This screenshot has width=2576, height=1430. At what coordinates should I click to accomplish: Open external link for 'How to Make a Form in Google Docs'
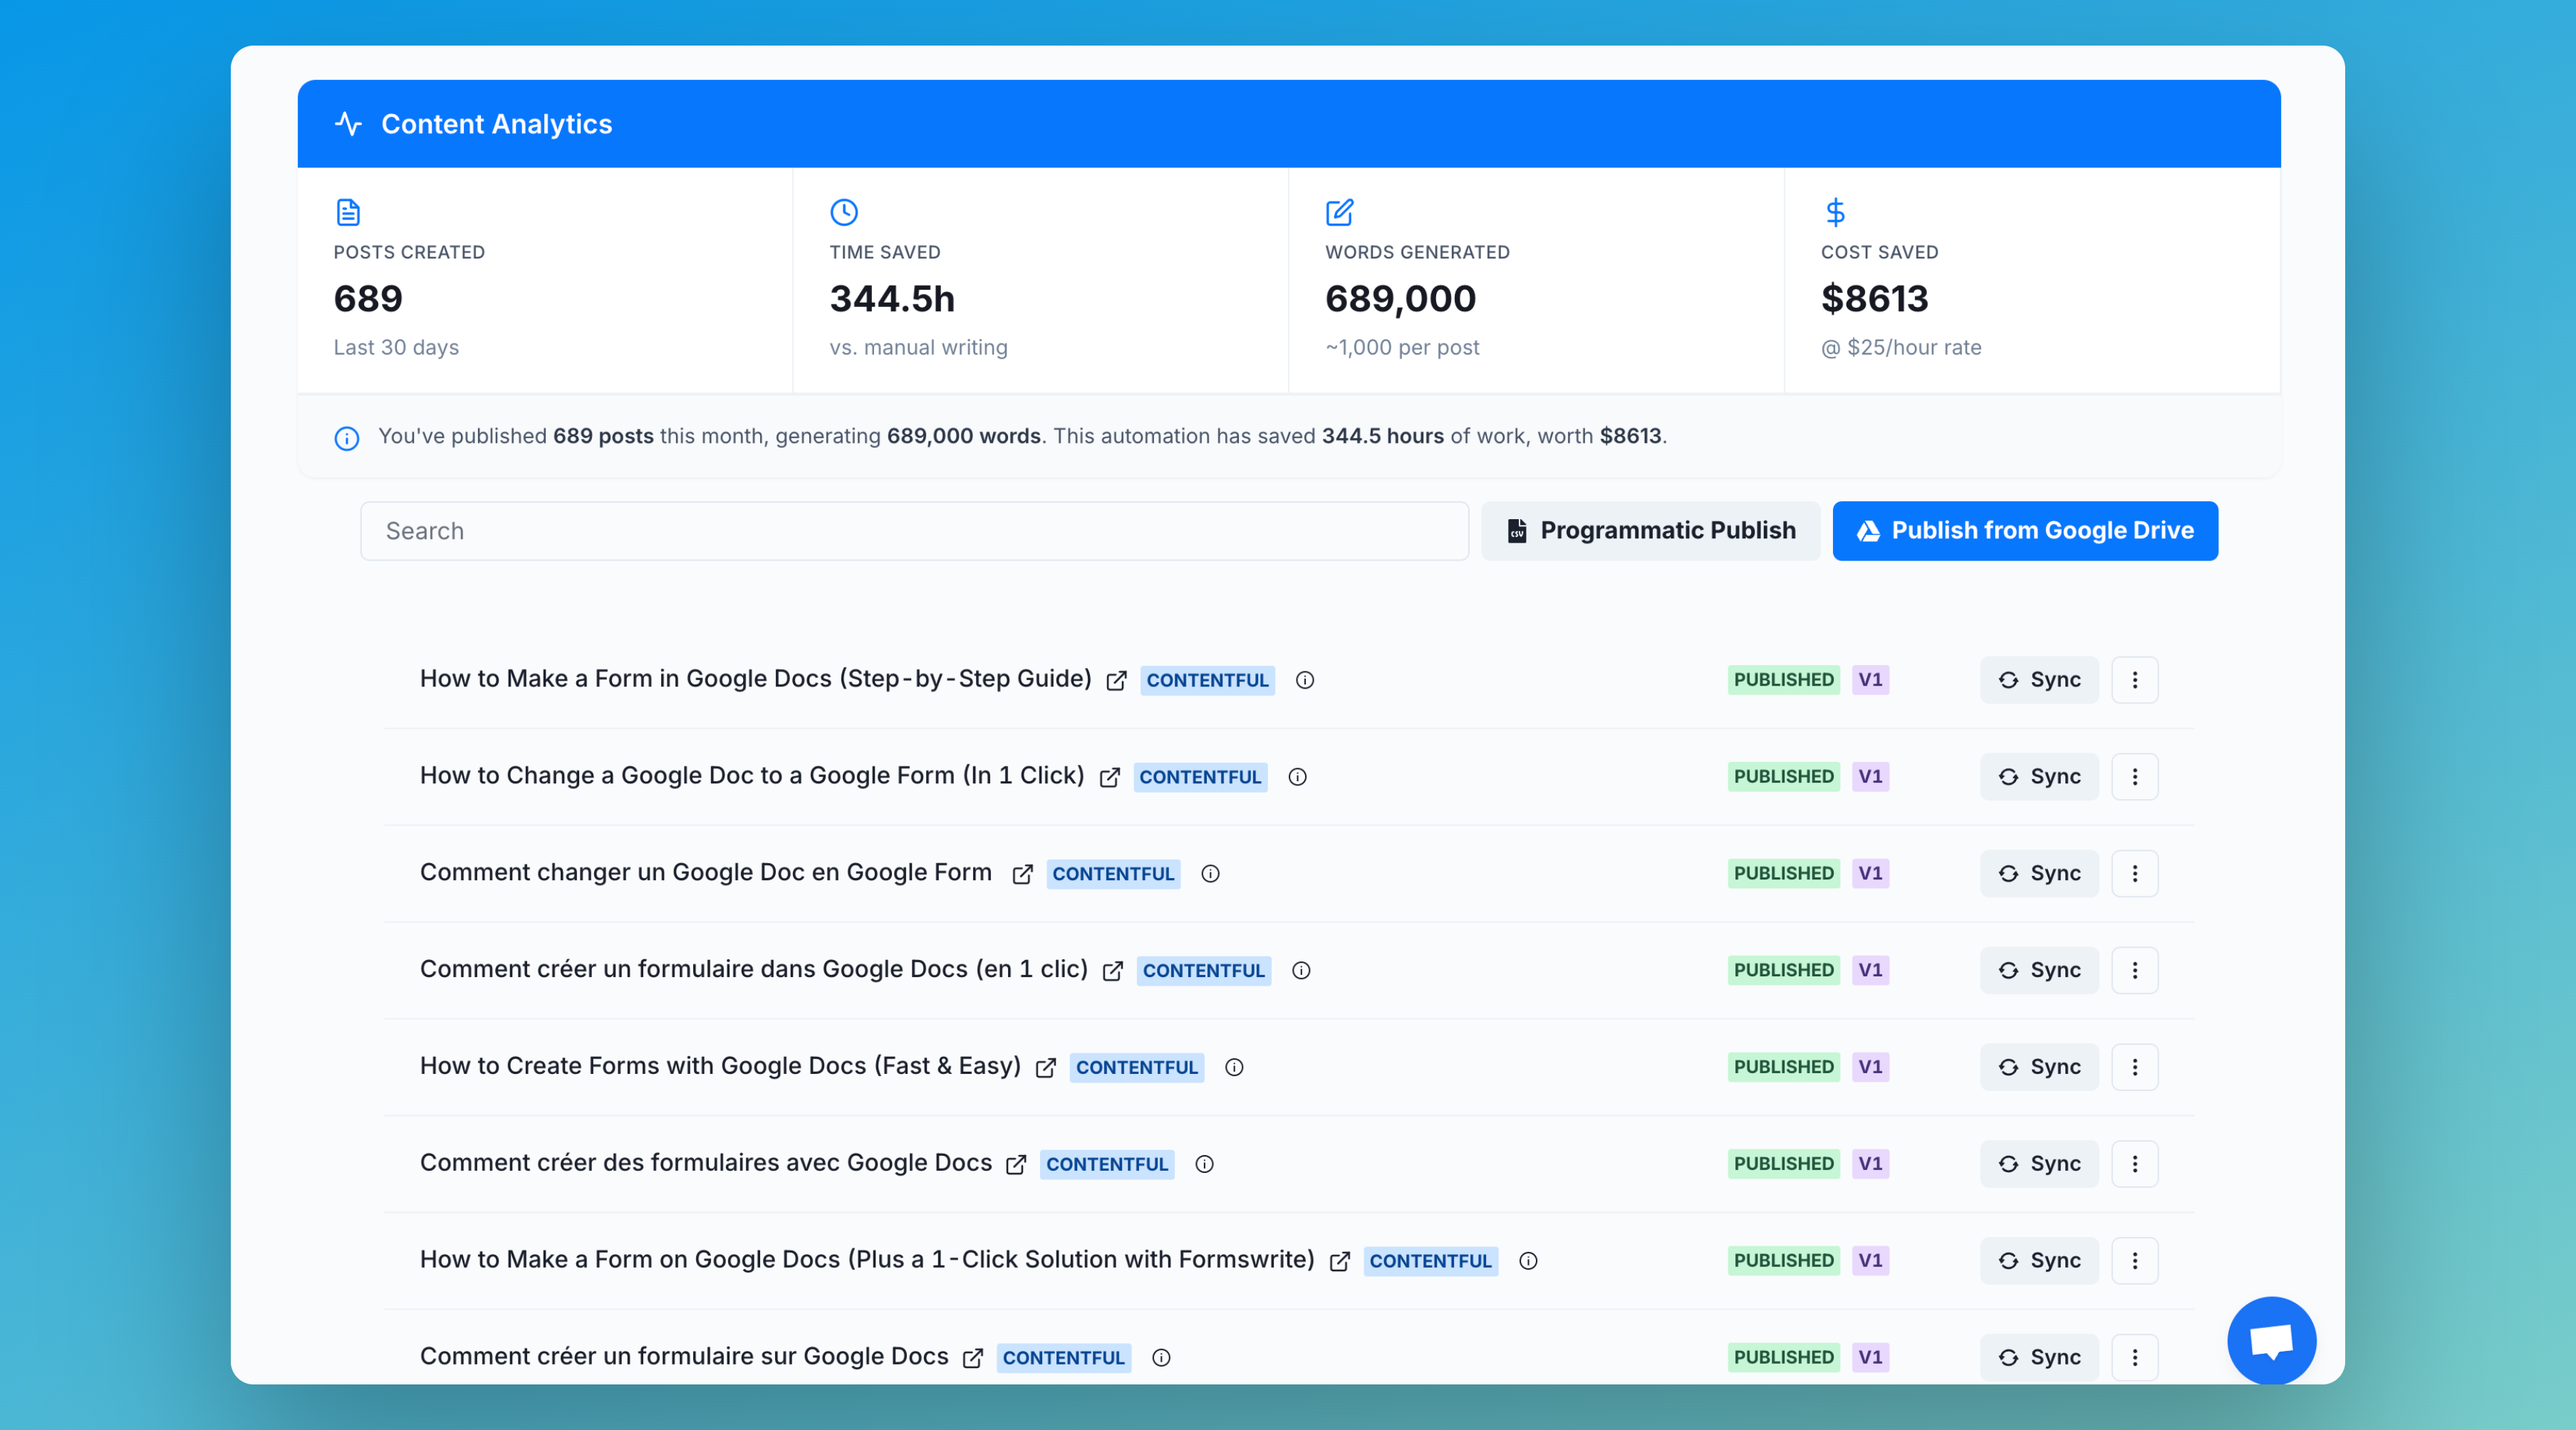coord(1116,681)
